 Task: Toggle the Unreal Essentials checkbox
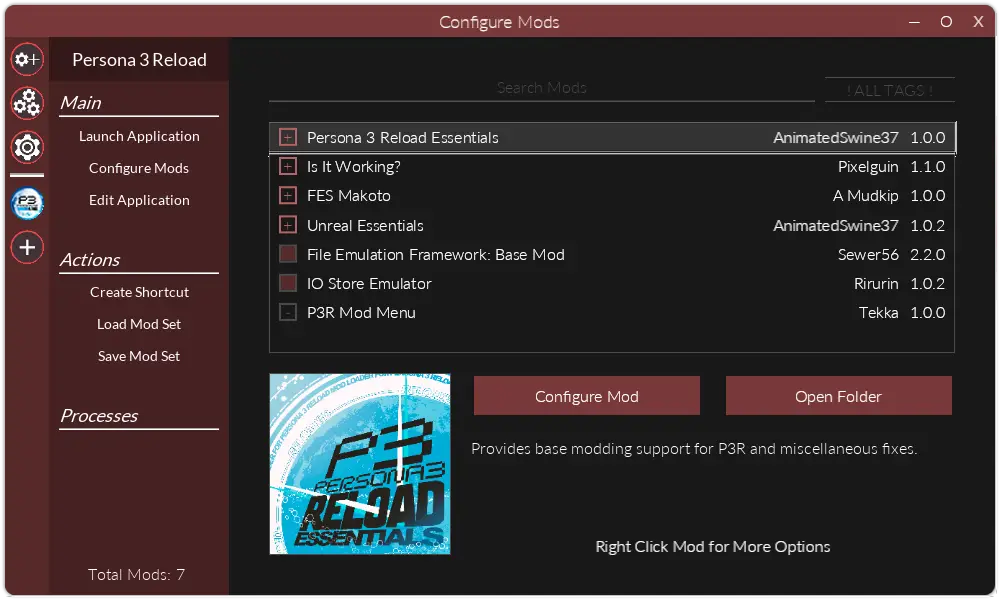coord(288,225)
